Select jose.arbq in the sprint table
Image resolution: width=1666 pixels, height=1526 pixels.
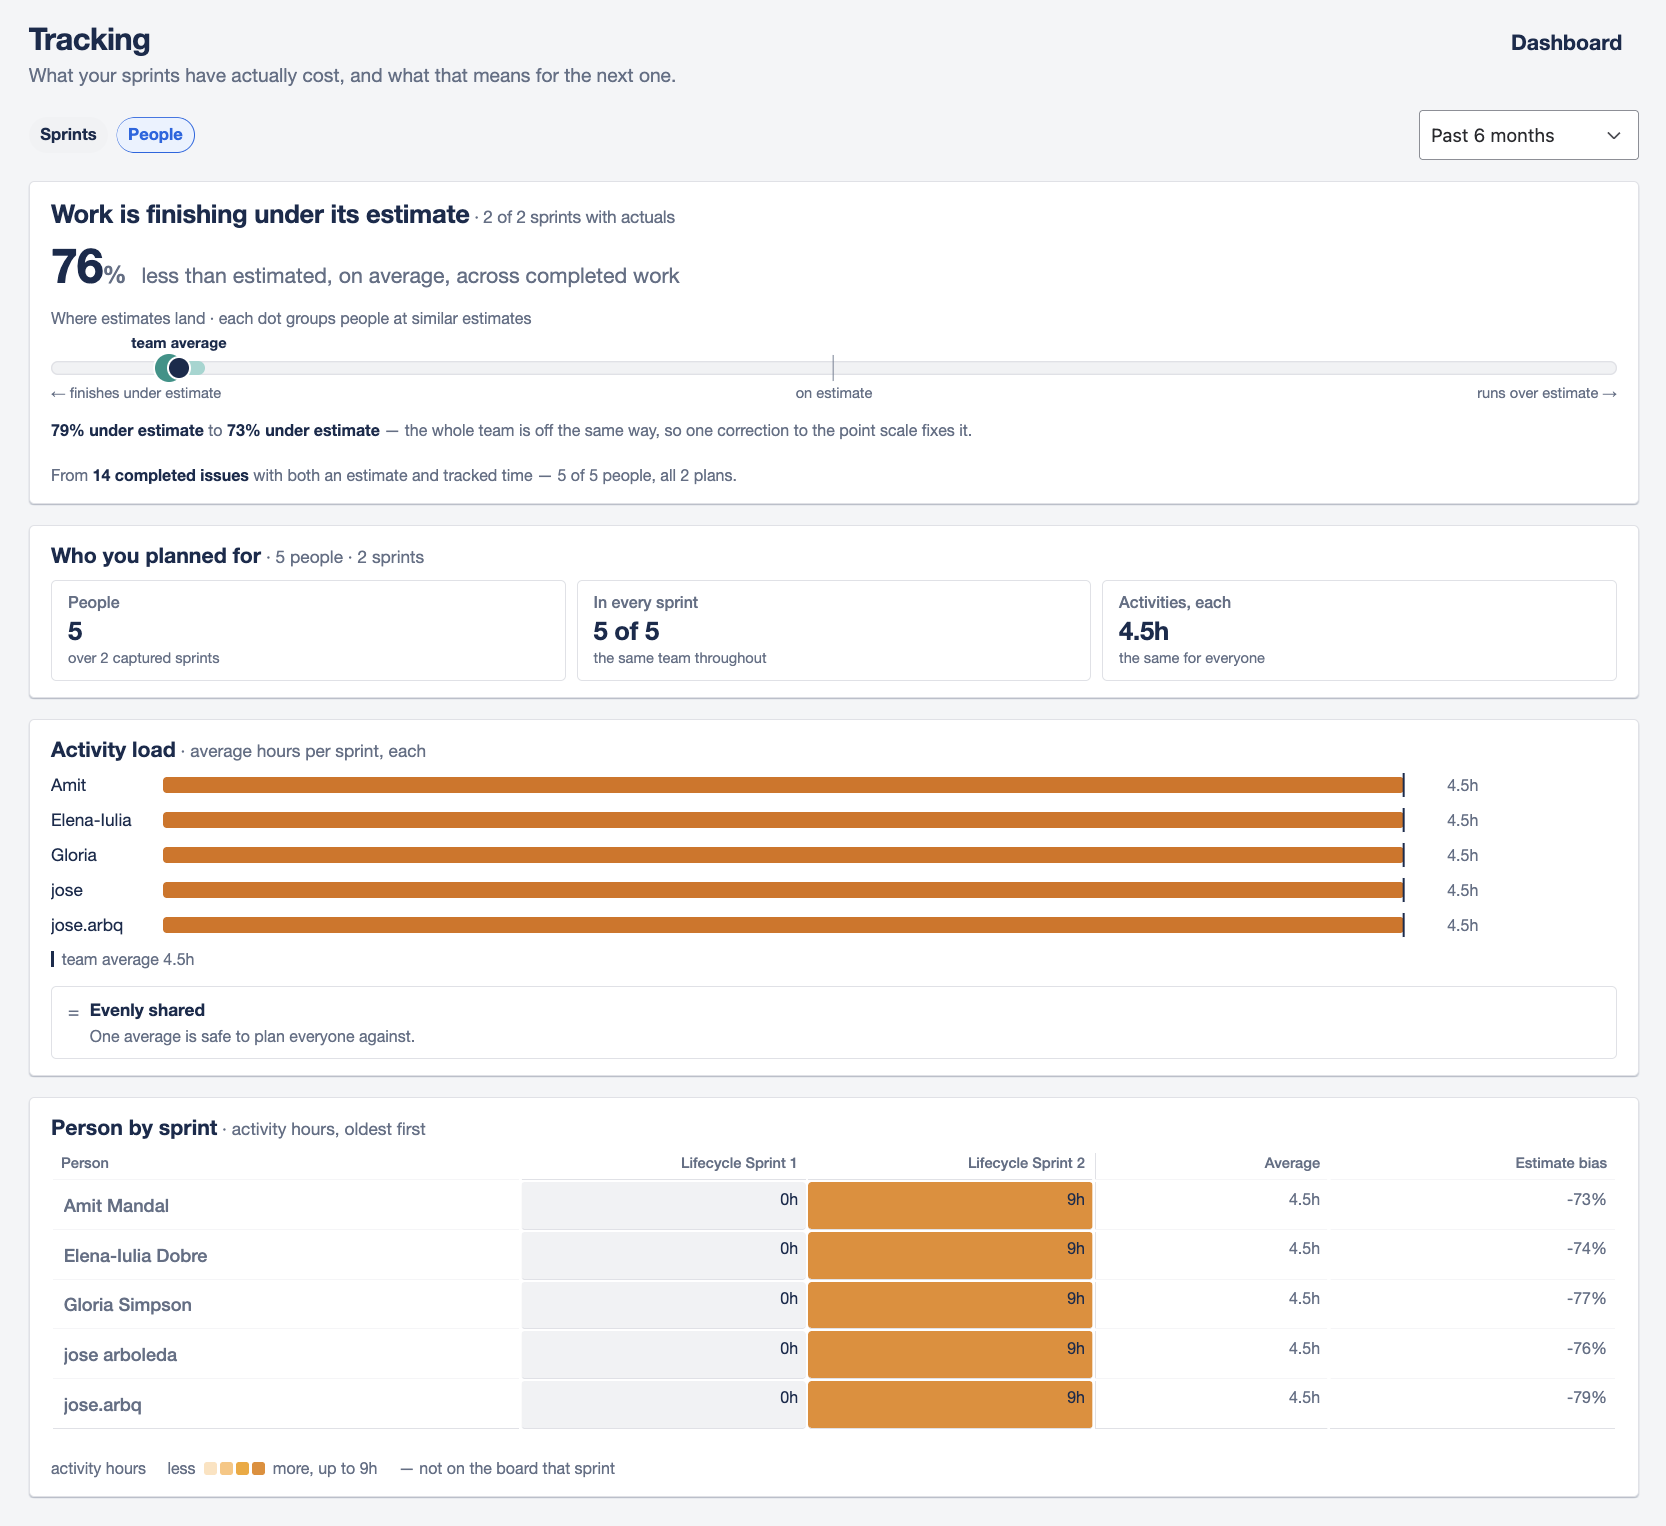pyautogui.click(x=102, y=1405)
